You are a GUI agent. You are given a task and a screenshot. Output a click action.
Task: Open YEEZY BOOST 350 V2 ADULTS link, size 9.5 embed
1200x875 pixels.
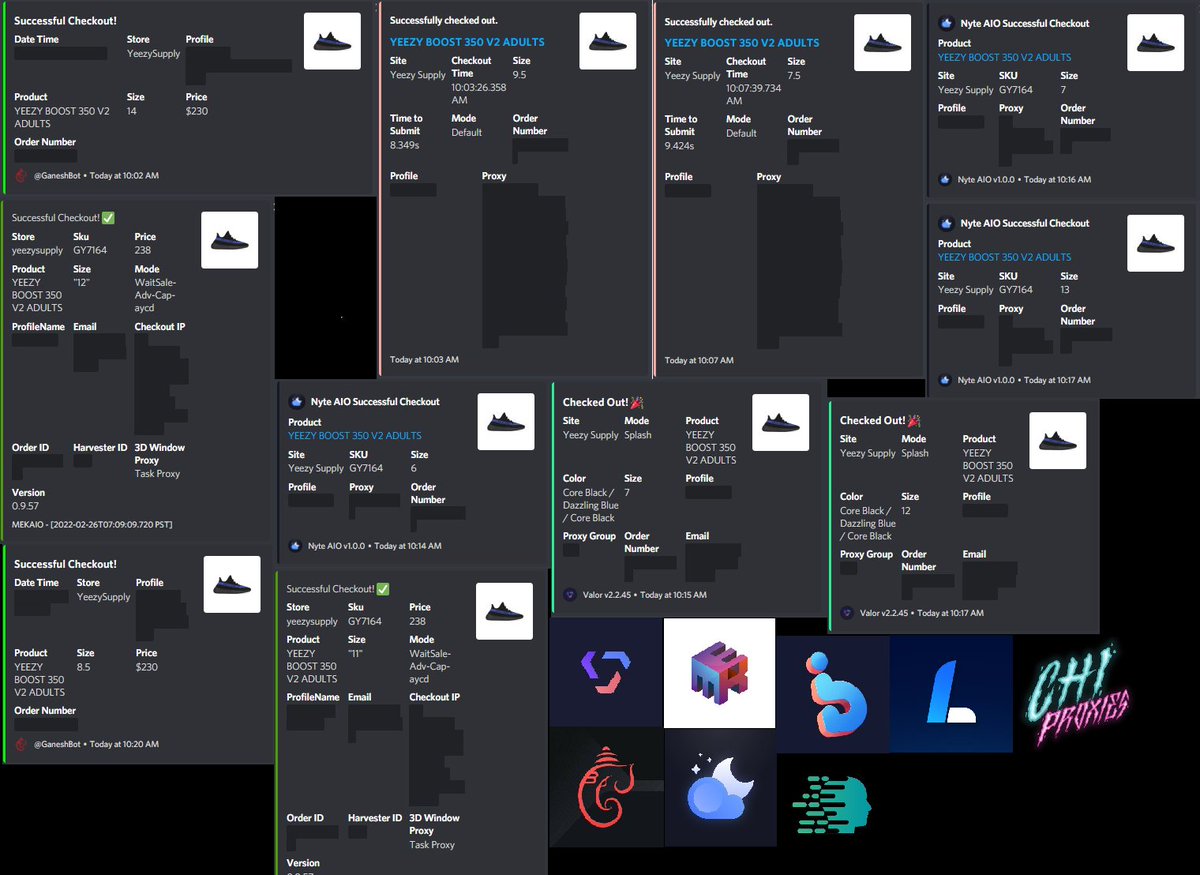click(x=467, y=42)
